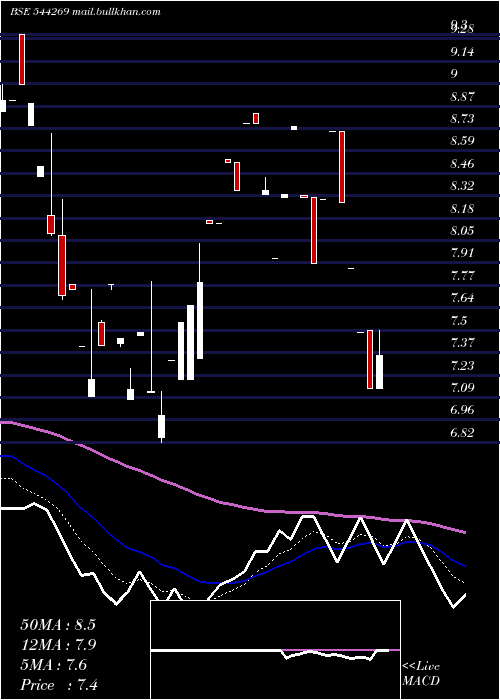This screenshot has width=500, height=700.
Task: Click the 'Price : 7.4' readout
Action: pos(59,685)
